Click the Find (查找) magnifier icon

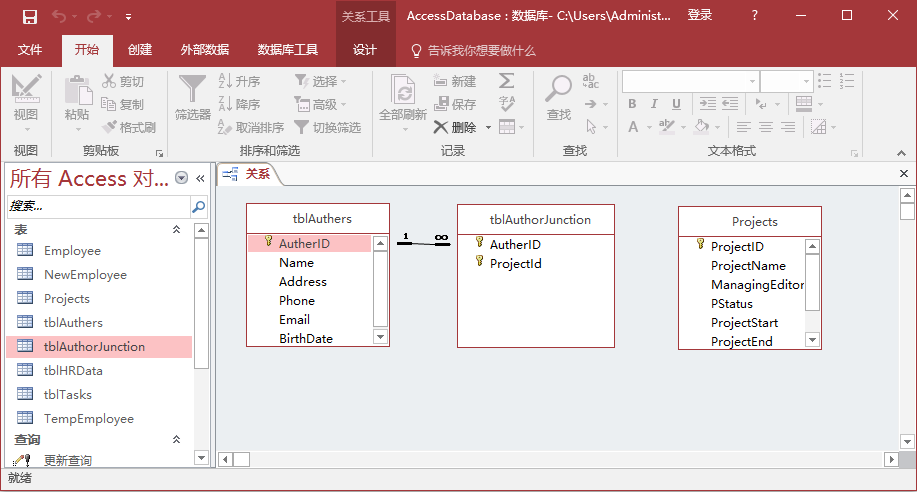pos(558,90)
